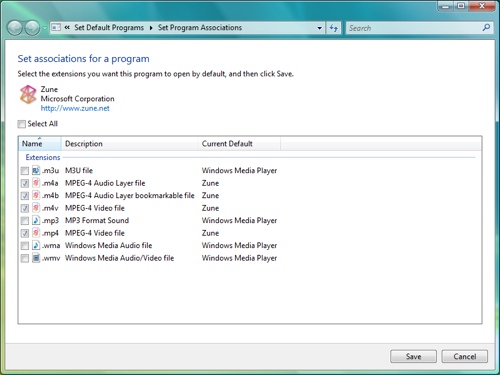The height and width of the screenshot is (375, 500).
Task: Click the Zune icon for .mp4
Action: [36, 233]
